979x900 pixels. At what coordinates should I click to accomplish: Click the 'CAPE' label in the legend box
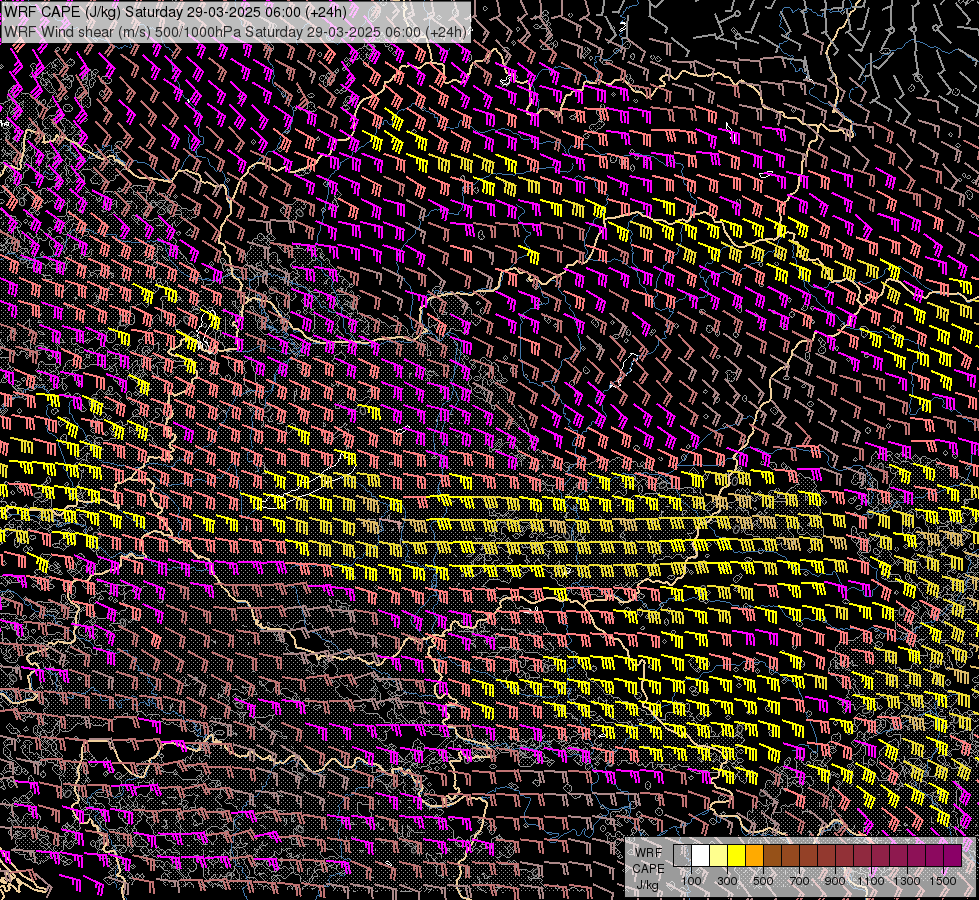648,869
